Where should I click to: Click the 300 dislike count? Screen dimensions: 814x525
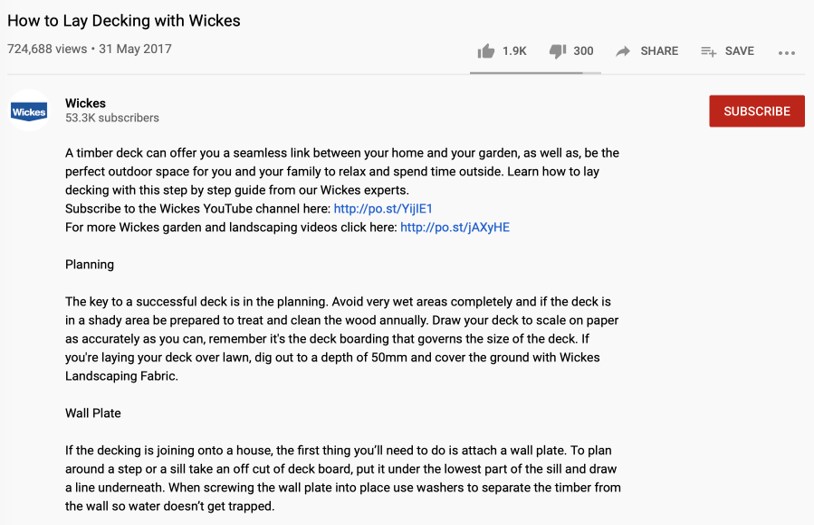583,51
